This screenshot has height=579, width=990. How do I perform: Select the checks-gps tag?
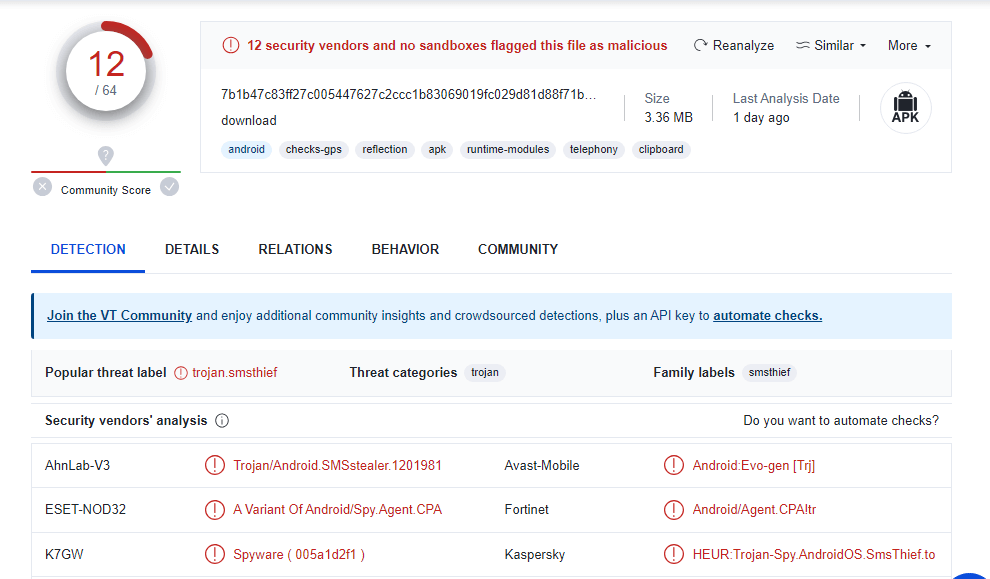point(314,150)
